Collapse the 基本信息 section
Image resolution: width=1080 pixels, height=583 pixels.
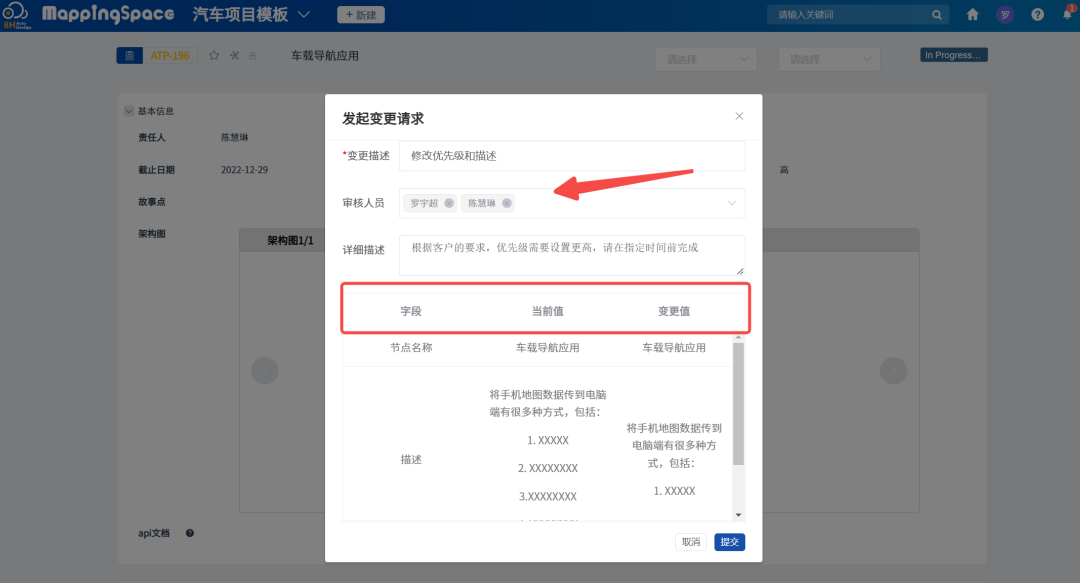(x=128, y=111)
